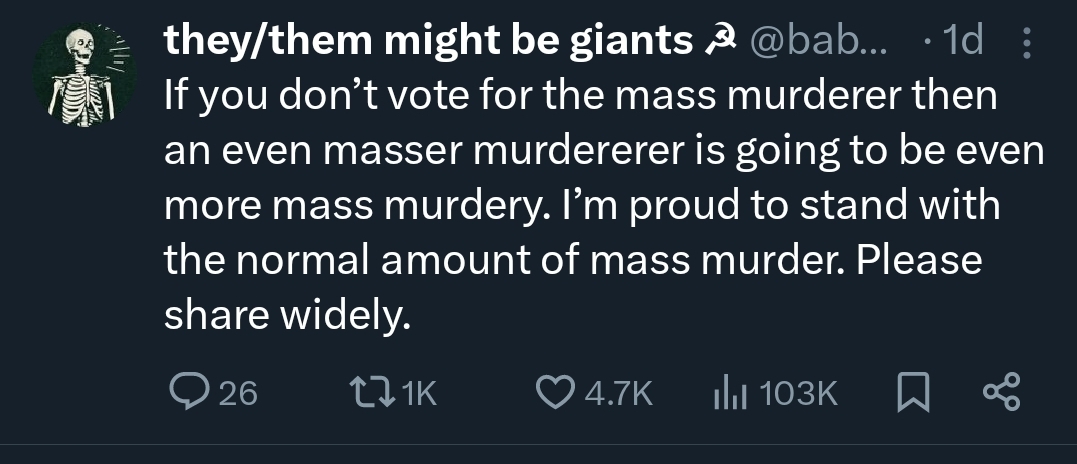
Task: Click the reply speech bubble icon
Action: (187, 392)
